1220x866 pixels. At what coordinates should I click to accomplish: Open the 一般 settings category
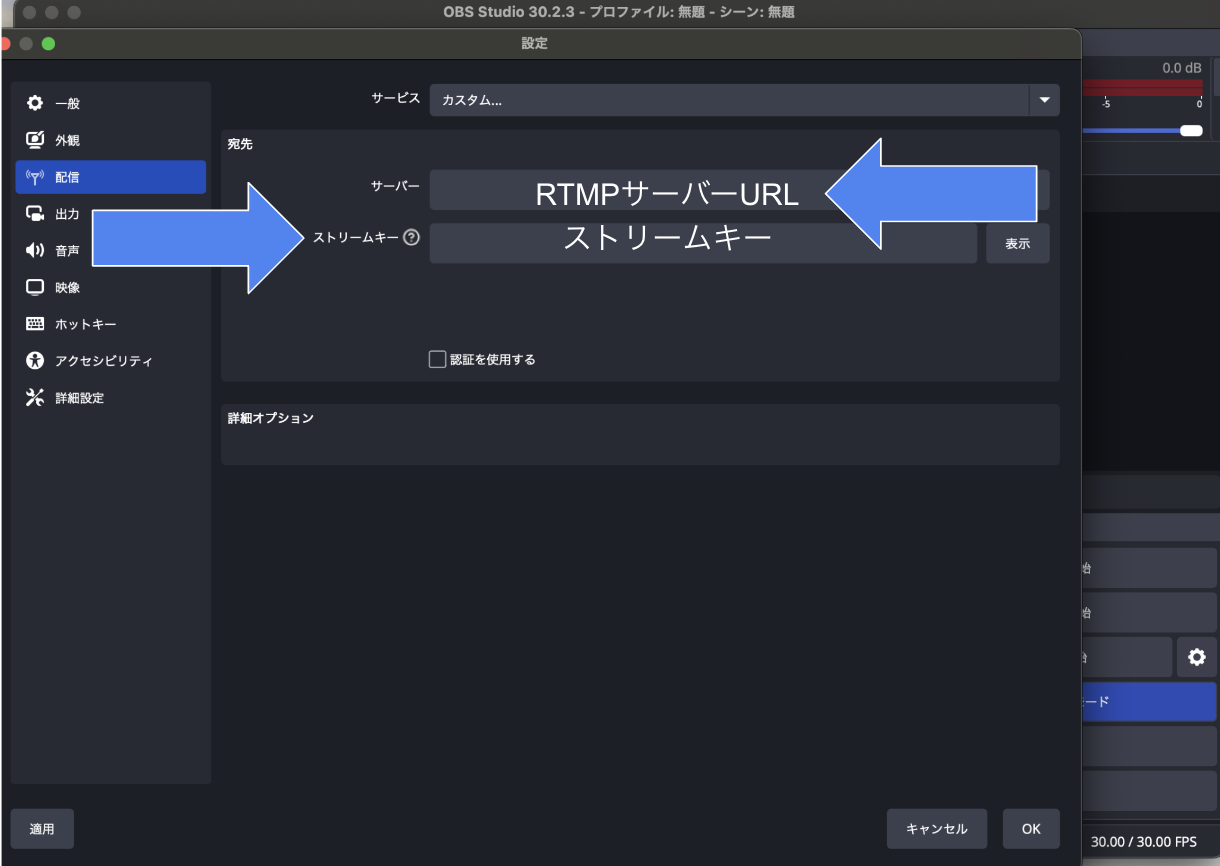click(x=110, y=104)
